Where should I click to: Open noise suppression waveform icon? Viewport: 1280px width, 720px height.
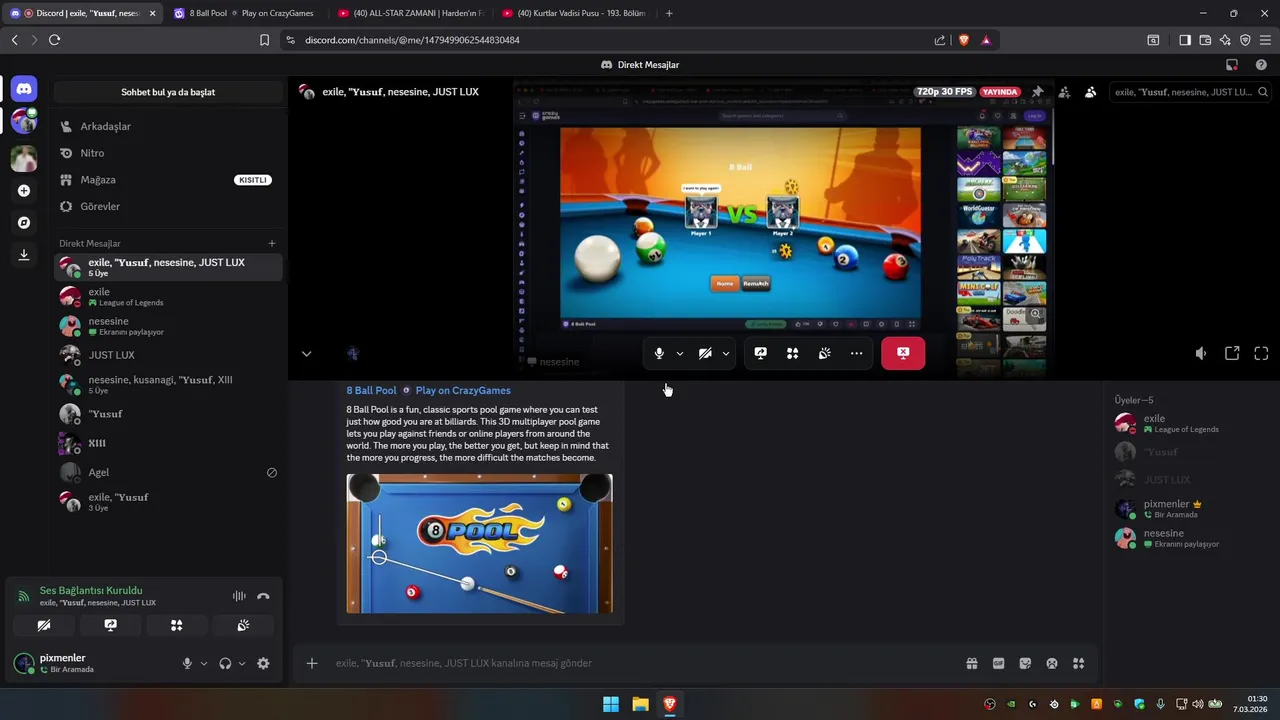tap(239, 596)
